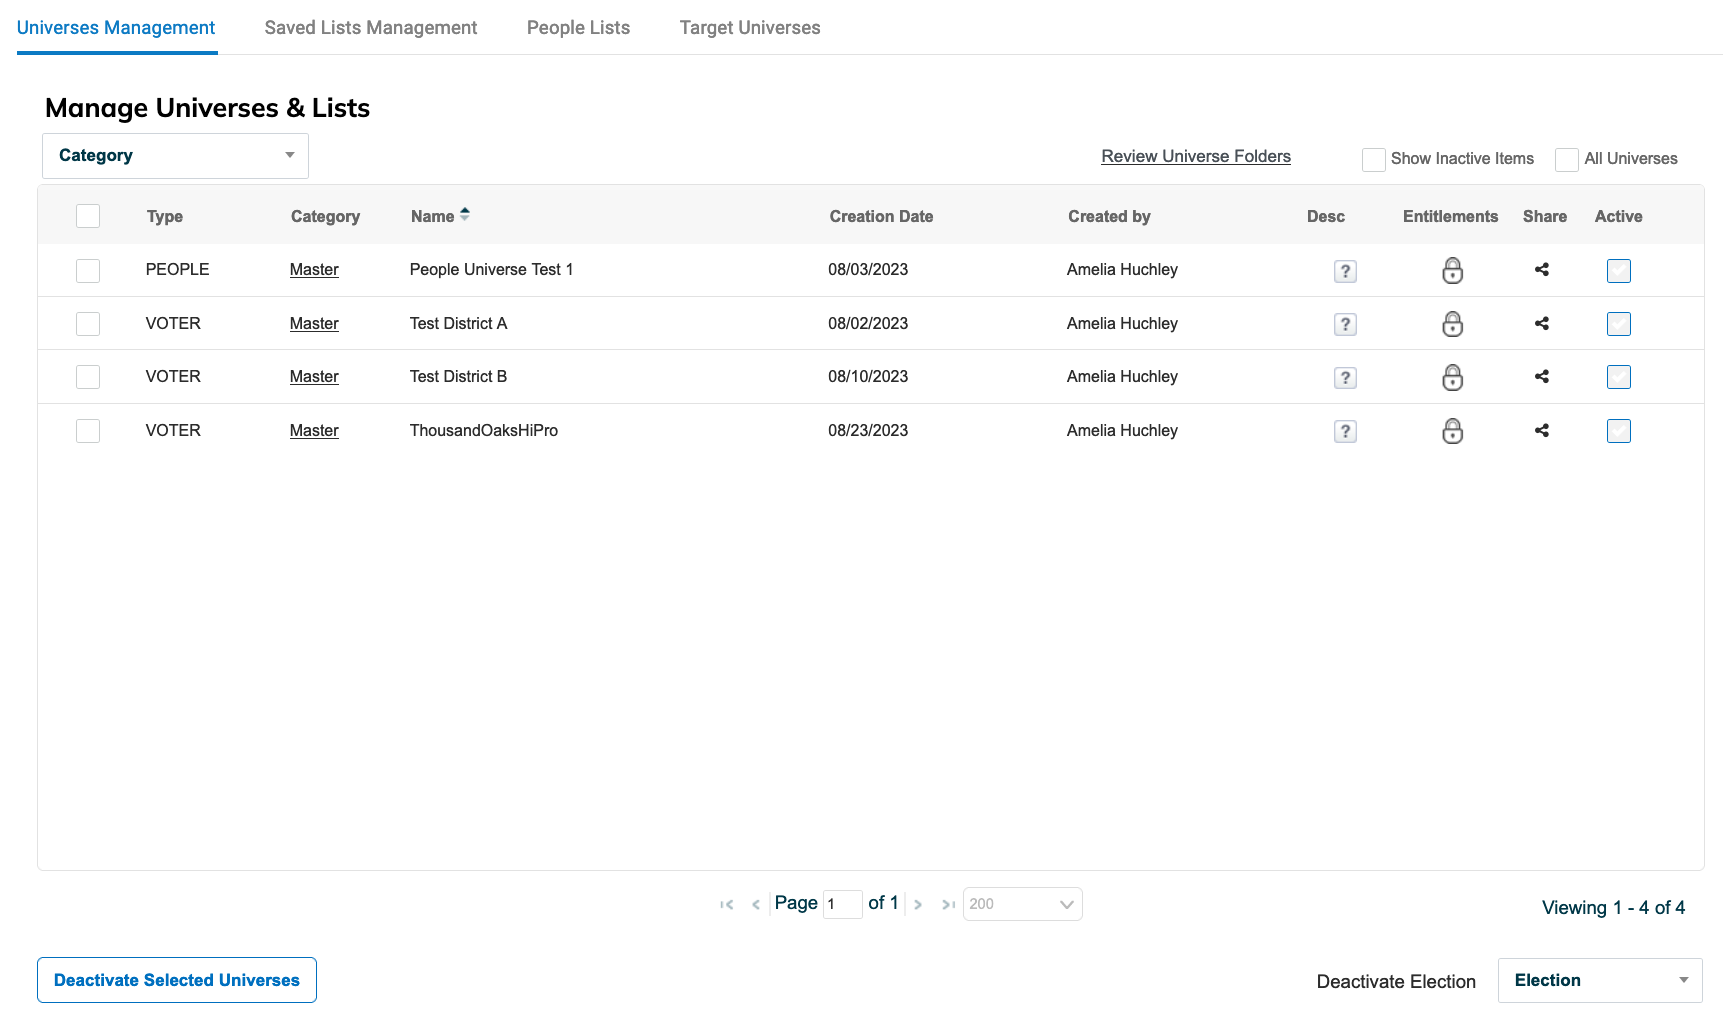Go to next page icon
This screenshot has height=1030, width=1734.
918,905
